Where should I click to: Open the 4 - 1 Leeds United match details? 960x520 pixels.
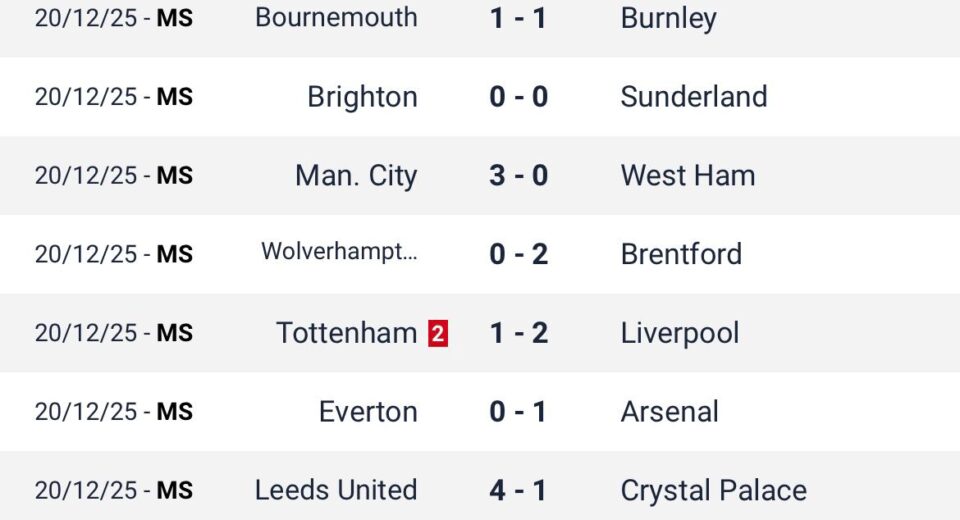pos(519,490)
